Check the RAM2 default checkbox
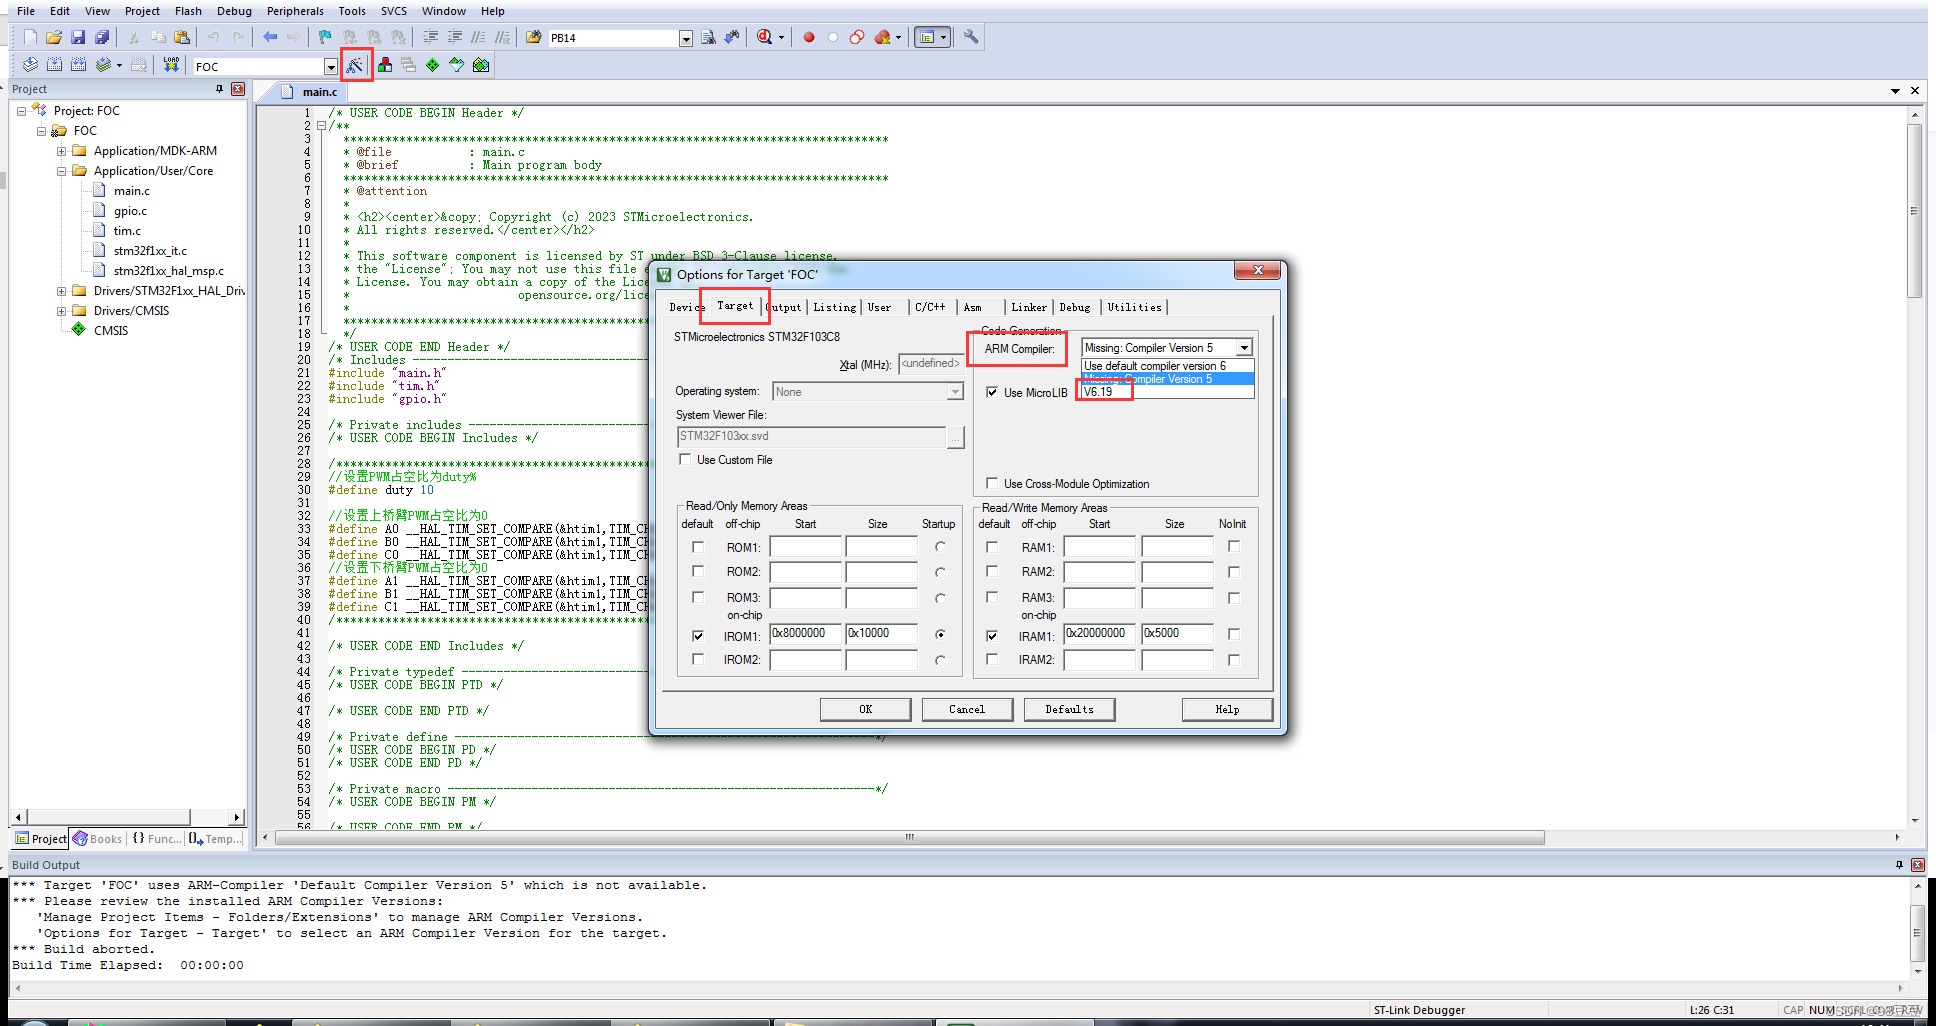 click(992, 571)
